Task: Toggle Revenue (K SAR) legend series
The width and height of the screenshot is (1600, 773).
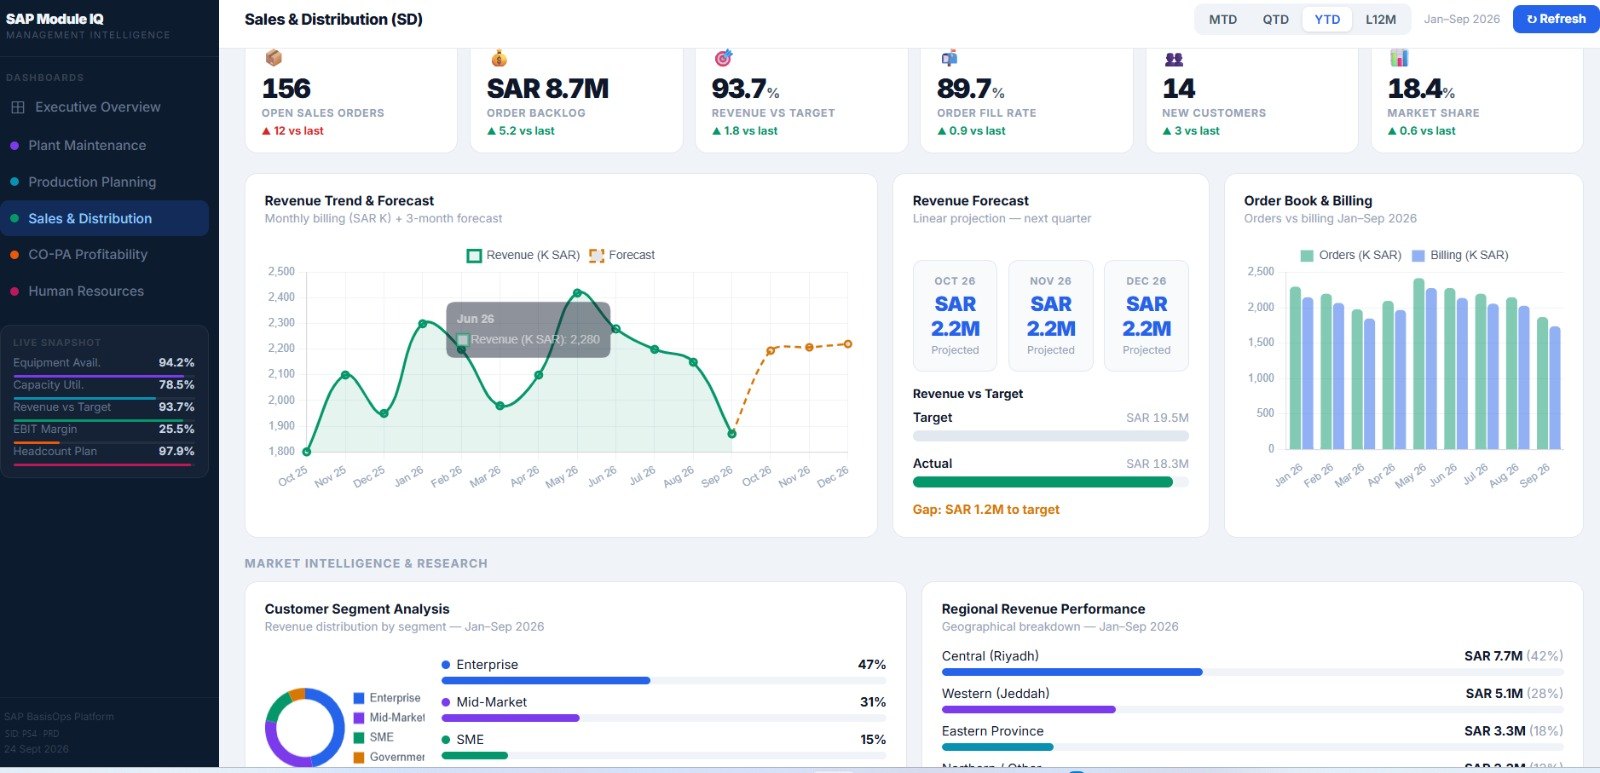Action: pos(524,255)
